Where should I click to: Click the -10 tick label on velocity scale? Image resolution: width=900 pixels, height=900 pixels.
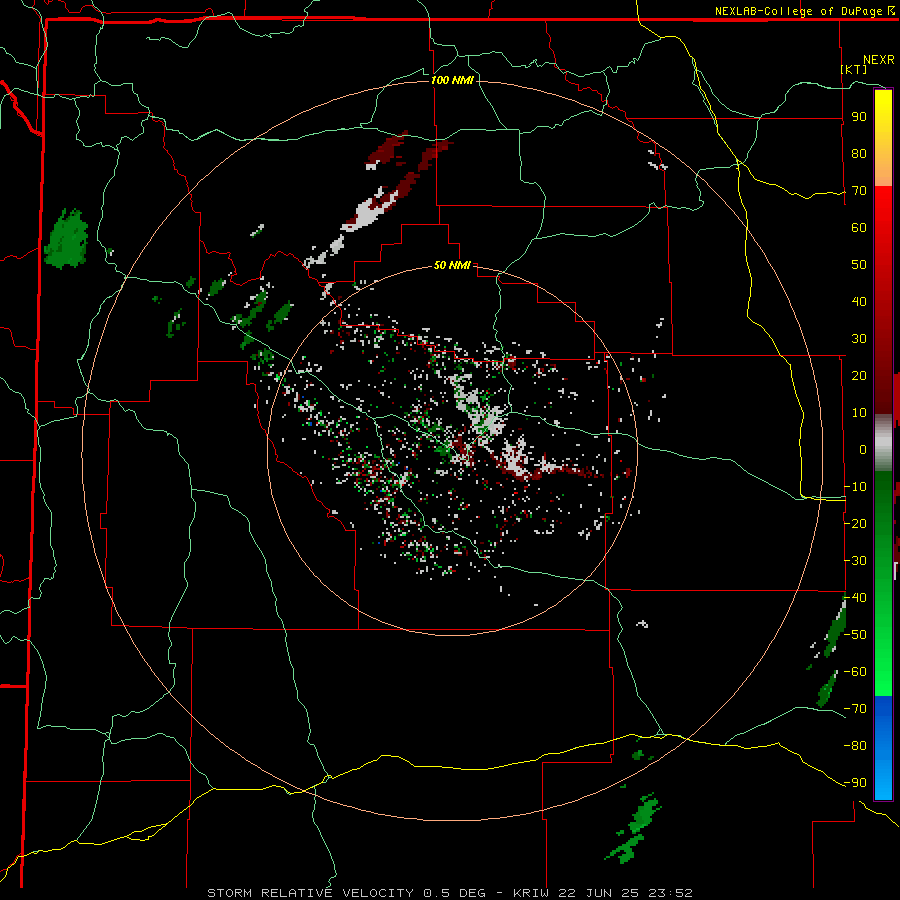(x=855, y=487)
